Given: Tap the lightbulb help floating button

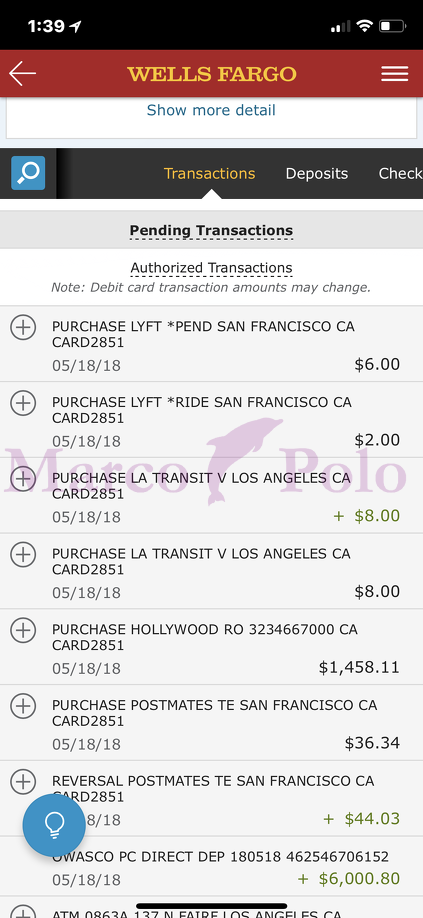Looking at the screenshot, I should coord(54,825).
